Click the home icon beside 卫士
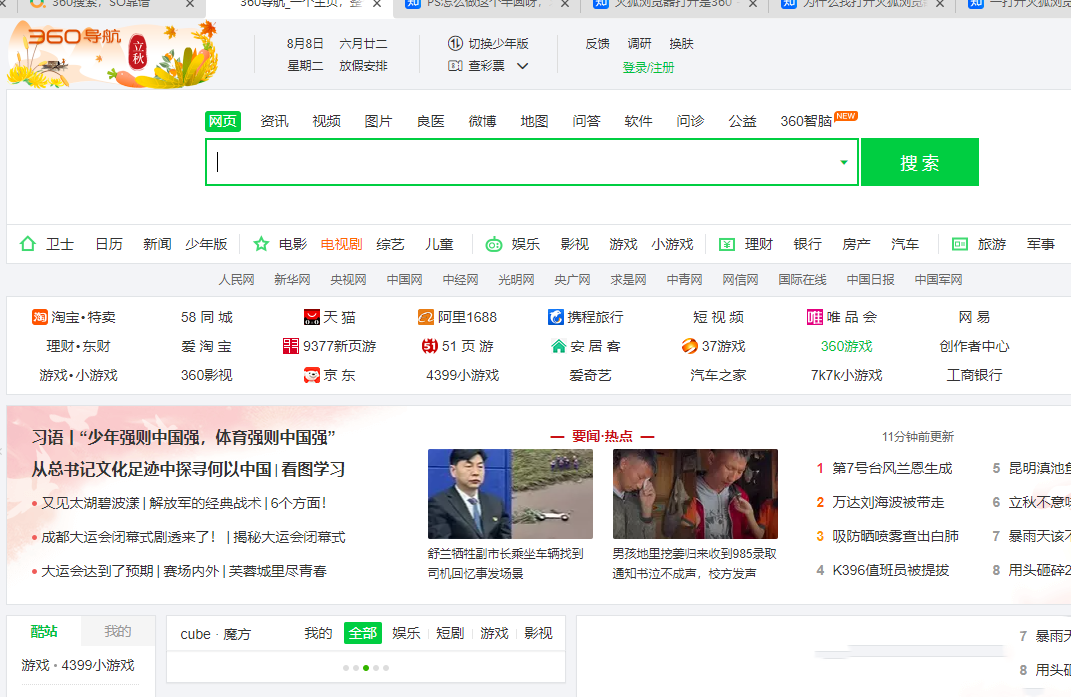This screenshot has height=697, width=1071. point(28,244)
